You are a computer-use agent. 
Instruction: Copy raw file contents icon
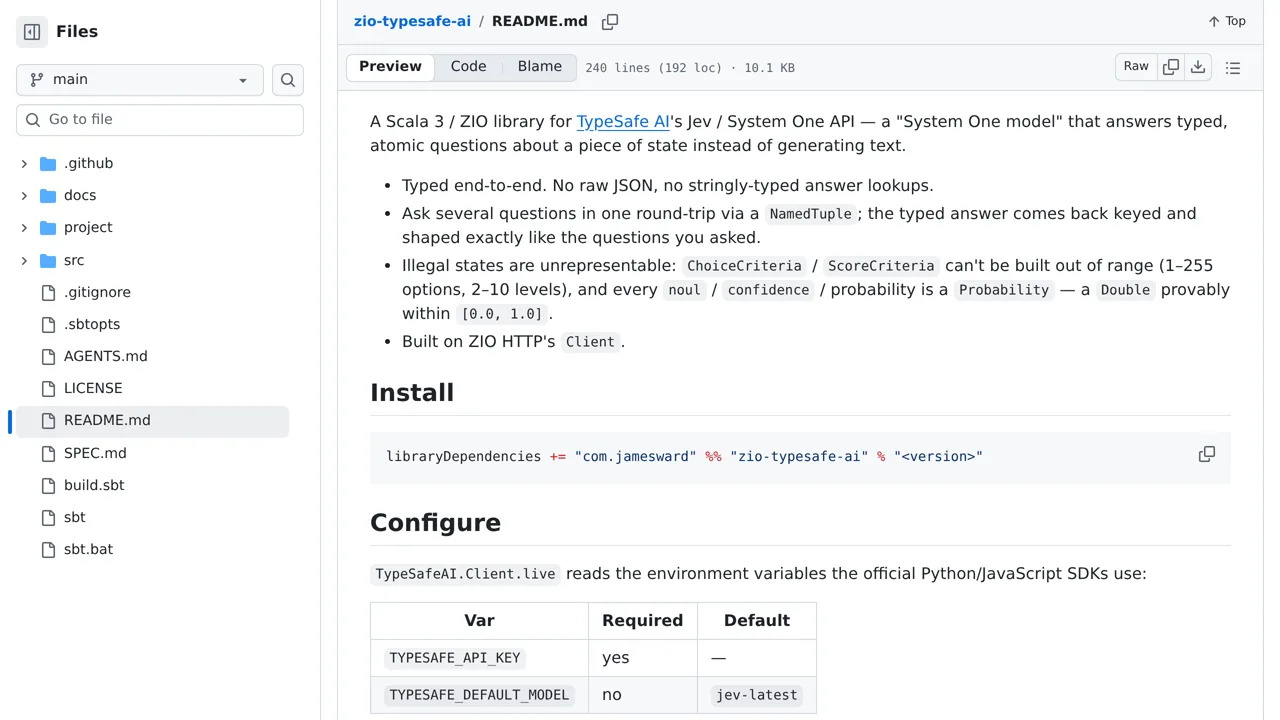coord(1171,67)
